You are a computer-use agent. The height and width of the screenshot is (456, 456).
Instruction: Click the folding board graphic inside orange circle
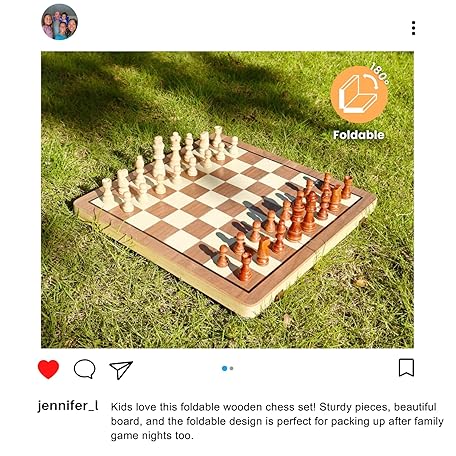357,94
